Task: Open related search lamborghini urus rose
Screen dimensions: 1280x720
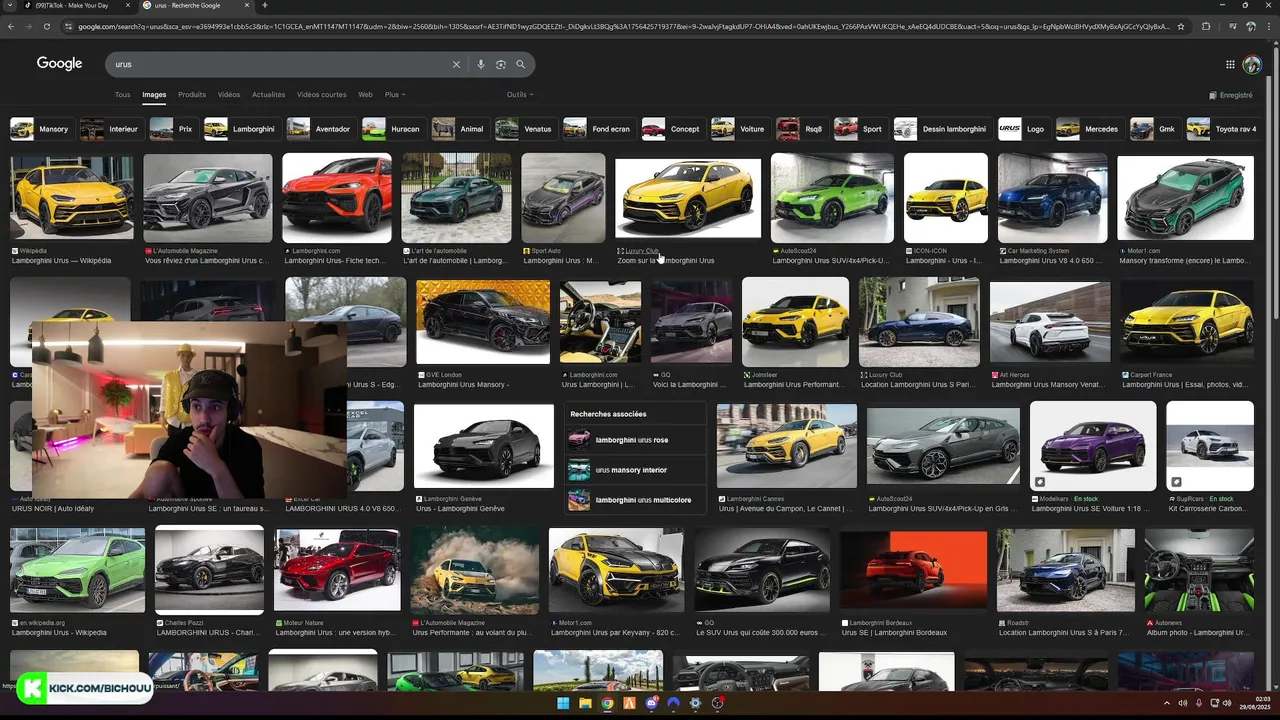Action: (636, 439)
